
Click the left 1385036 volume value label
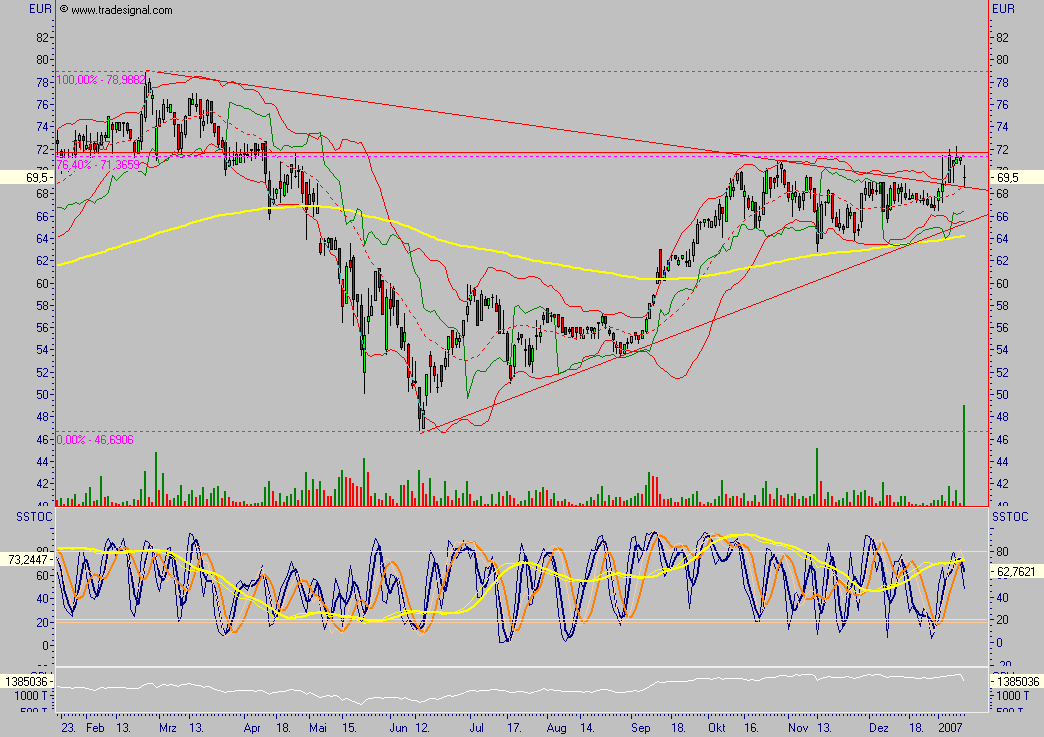click(27, 680)
